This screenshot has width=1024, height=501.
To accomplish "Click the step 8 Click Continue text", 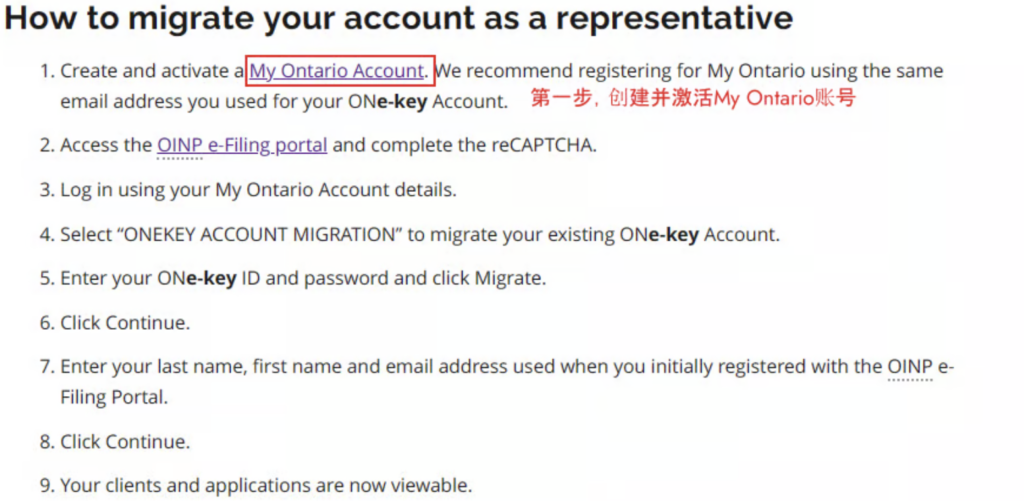I will click(x=125, y=442).
